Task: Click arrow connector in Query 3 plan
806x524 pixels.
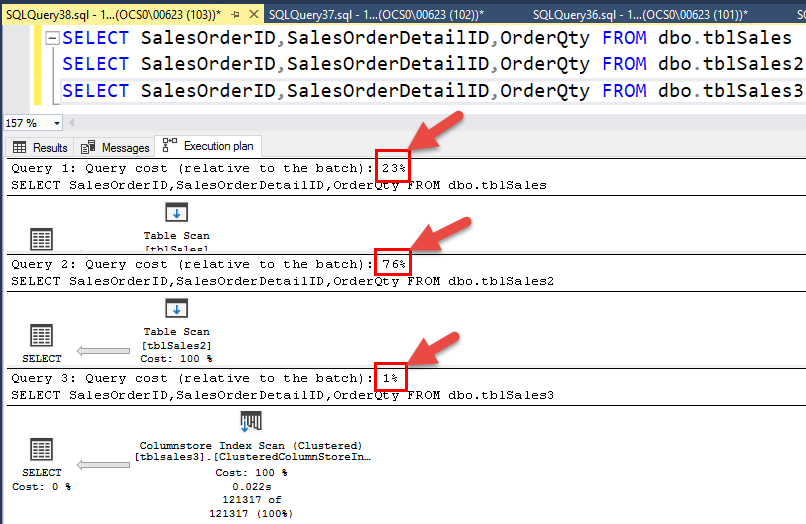Action: click(103, 465)
